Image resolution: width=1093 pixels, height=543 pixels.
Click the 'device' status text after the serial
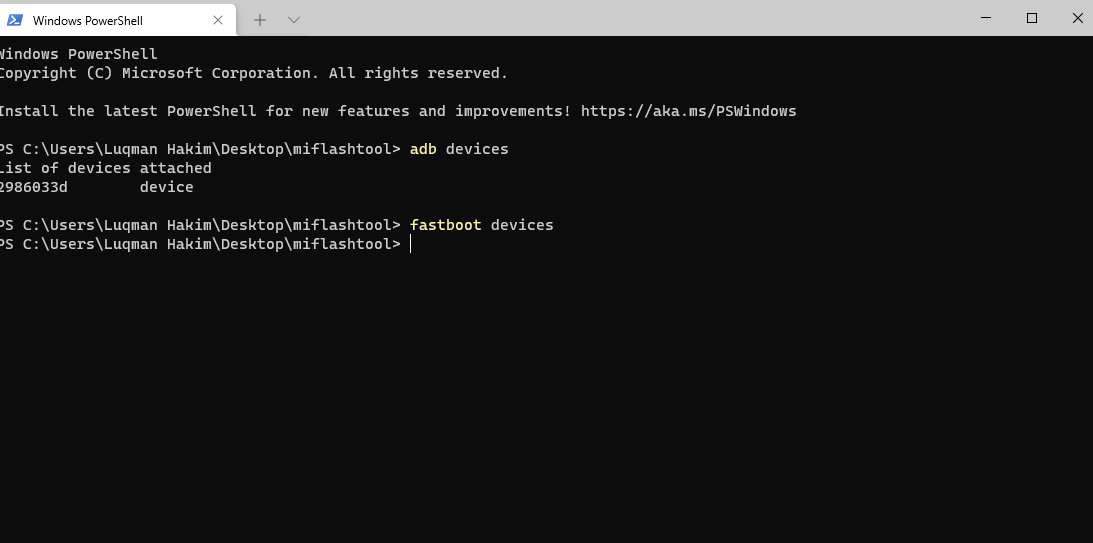[x=167, y=187]
